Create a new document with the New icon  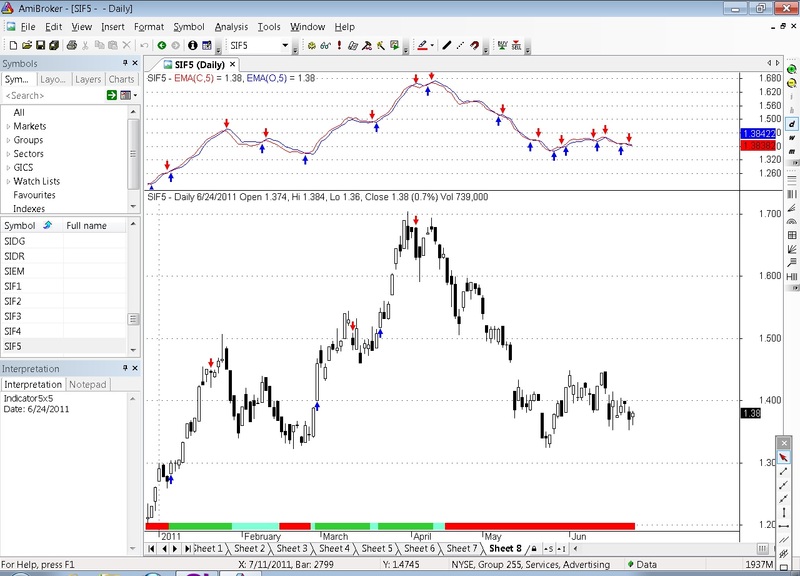(x=13, y=45)
